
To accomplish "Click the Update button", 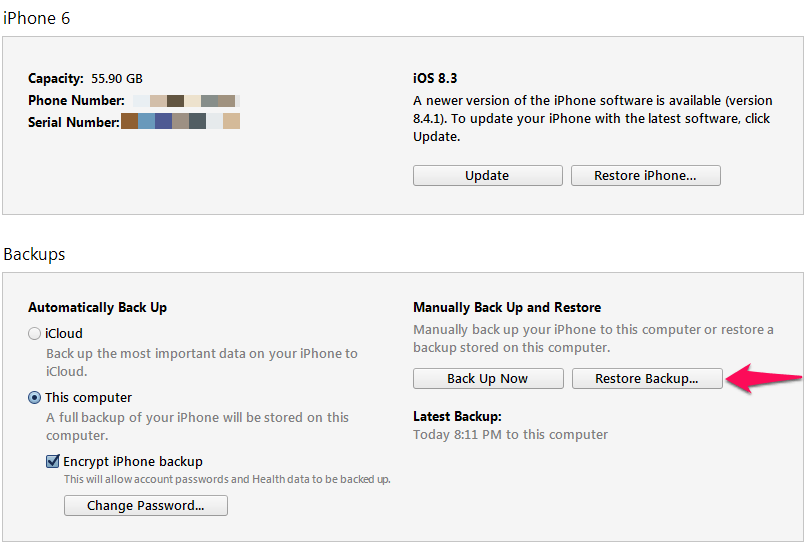I will [x=487, y=176].
